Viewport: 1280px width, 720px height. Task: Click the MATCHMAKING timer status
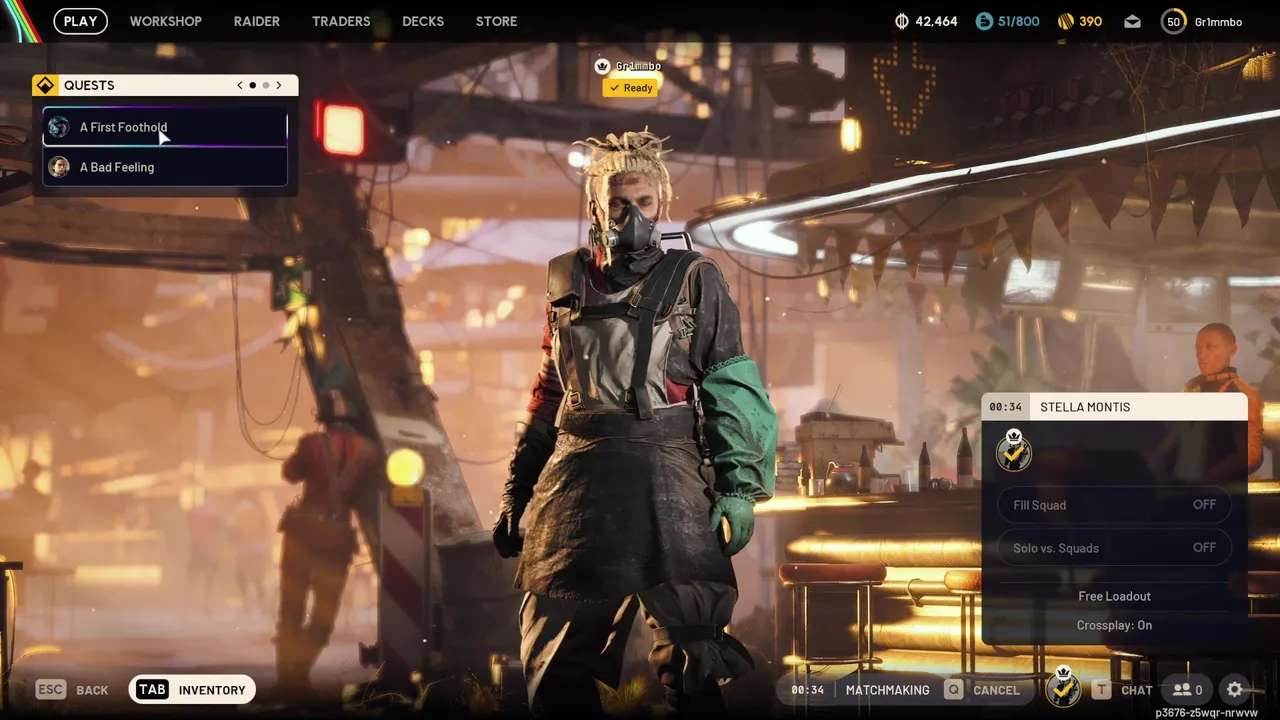pyautogui.click(x=860, y=690)
